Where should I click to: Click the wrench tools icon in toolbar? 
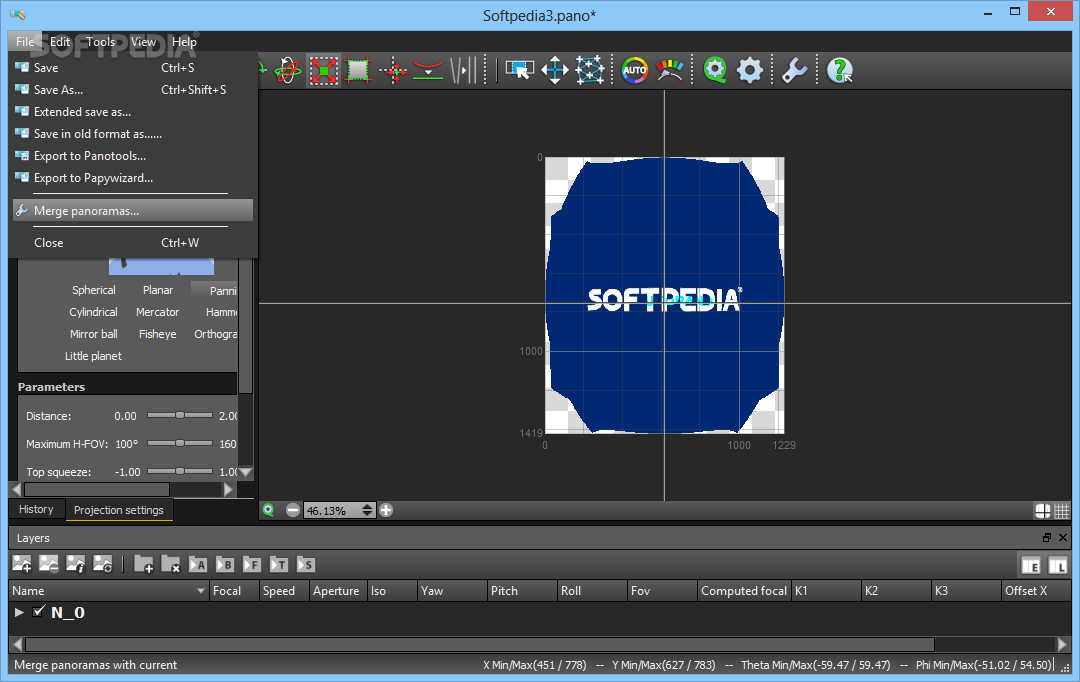tap(794, 70)
